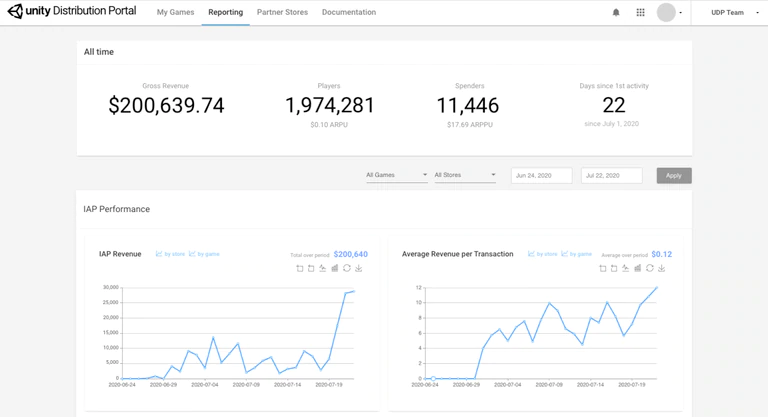Expand the account menu arrow beside avatar
This screenshot has height=417, width=768.
point(680,13)
